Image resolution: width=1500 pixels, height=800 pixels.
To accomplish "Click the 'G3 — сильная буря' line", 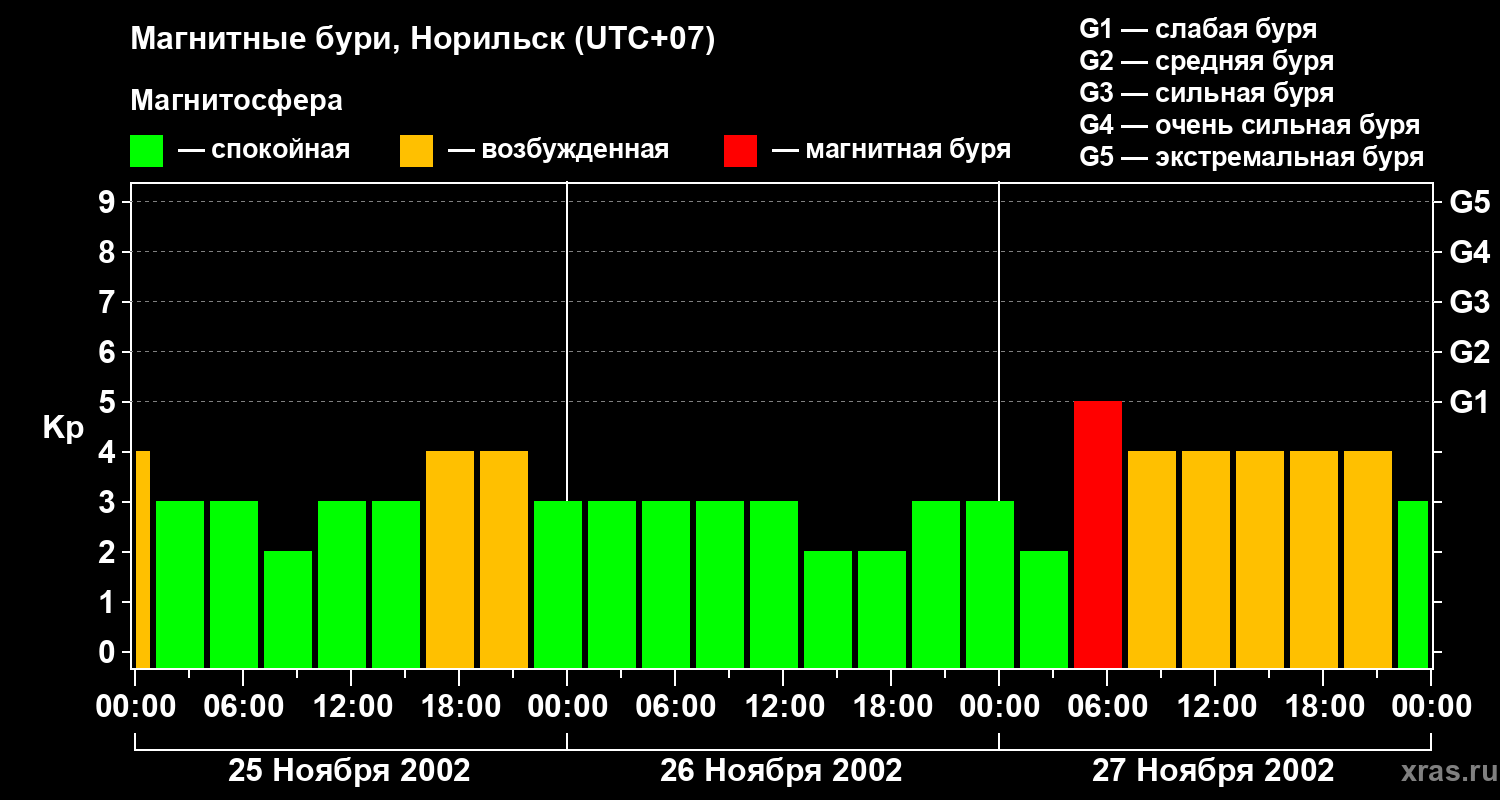I will (1207, 93).
